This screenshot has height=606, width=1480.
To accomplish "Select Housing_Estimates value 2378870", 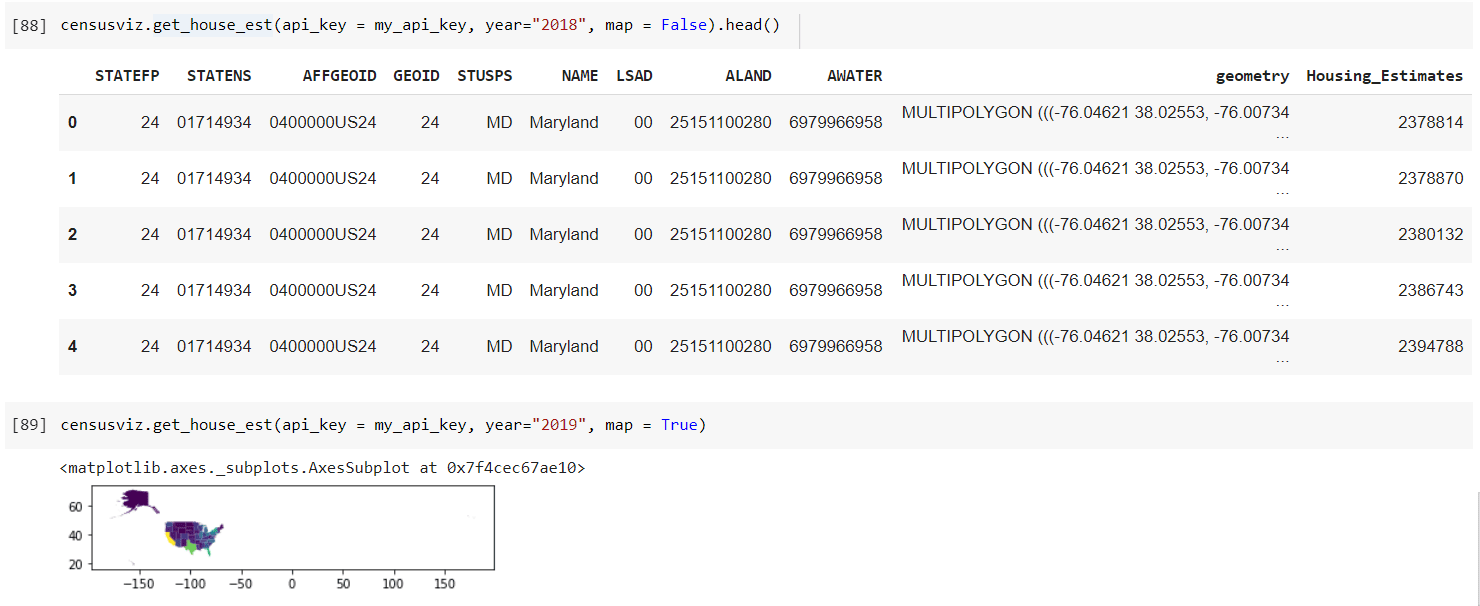I will (1430, 178).
